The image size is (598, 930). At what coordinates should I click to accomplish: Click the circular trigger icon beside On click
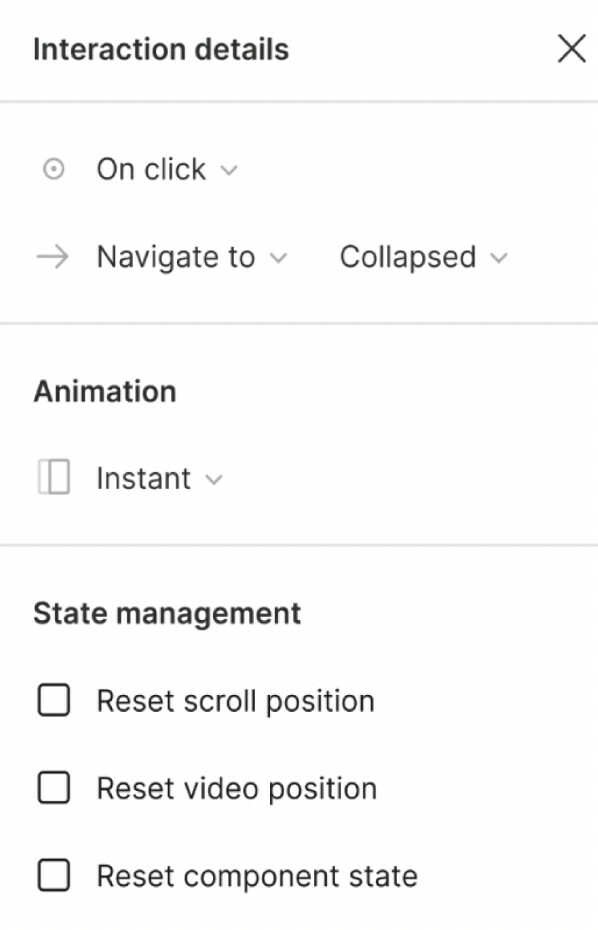click(53, 170)
